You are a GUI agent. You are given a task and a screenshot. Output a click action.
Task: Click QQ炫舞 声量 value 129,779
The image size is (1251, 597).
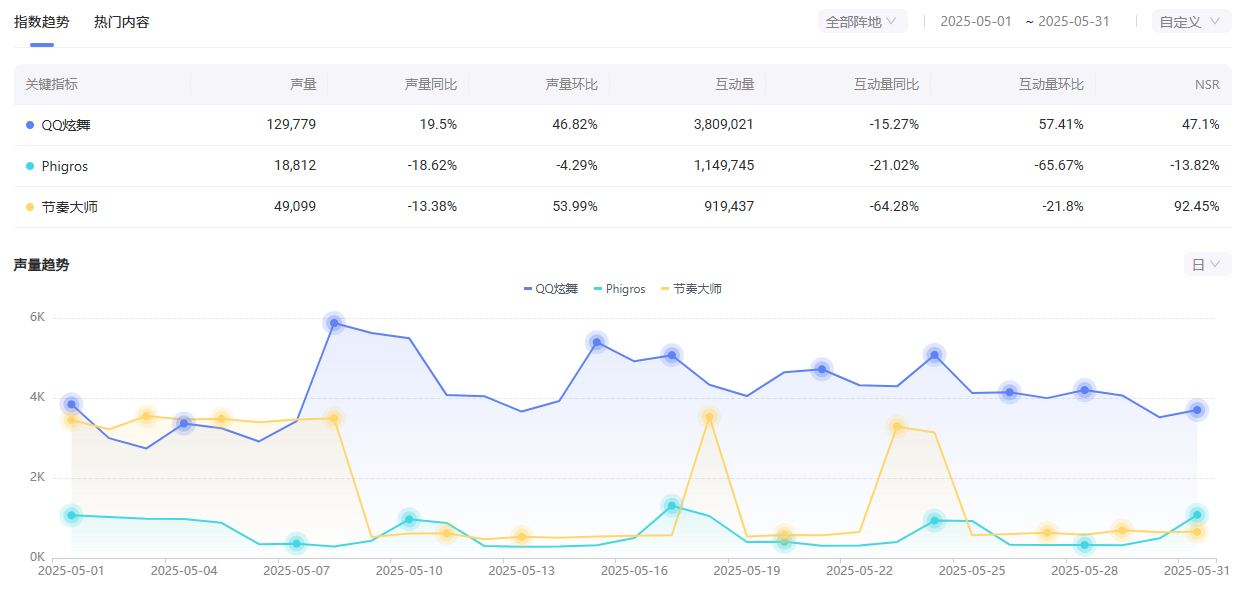pos(292,125)
